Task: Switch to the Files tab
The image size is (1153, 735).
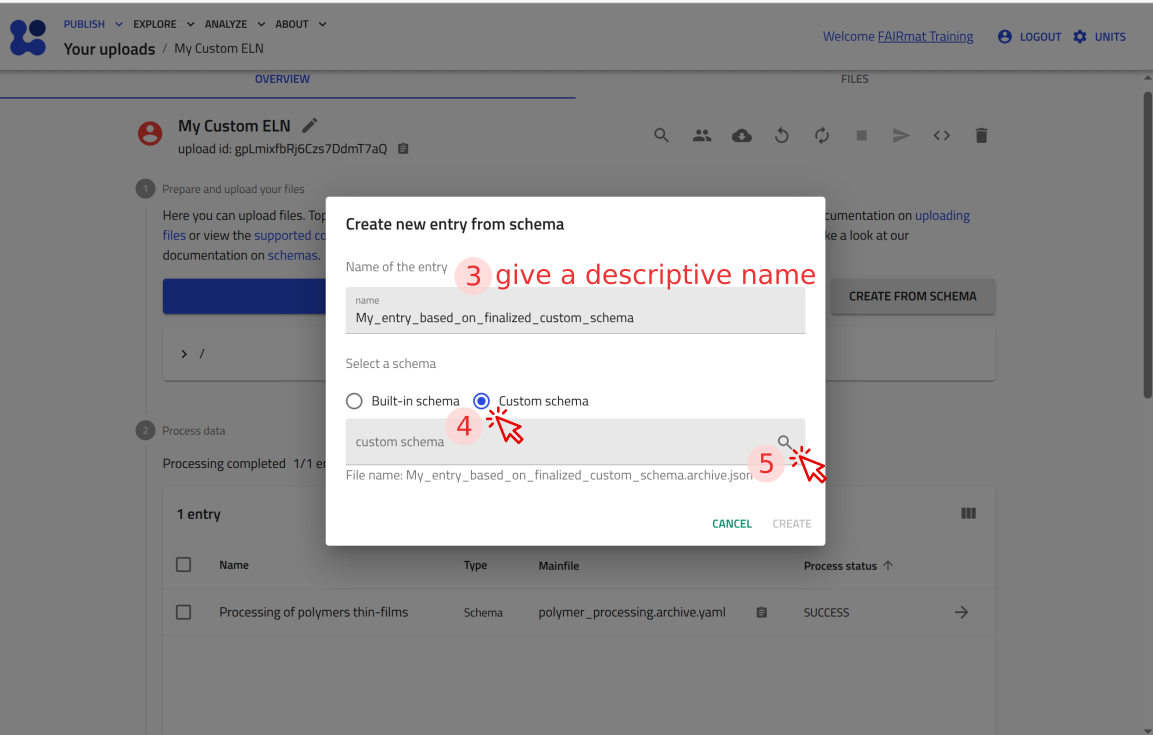Action: click(x=854, y=79)
